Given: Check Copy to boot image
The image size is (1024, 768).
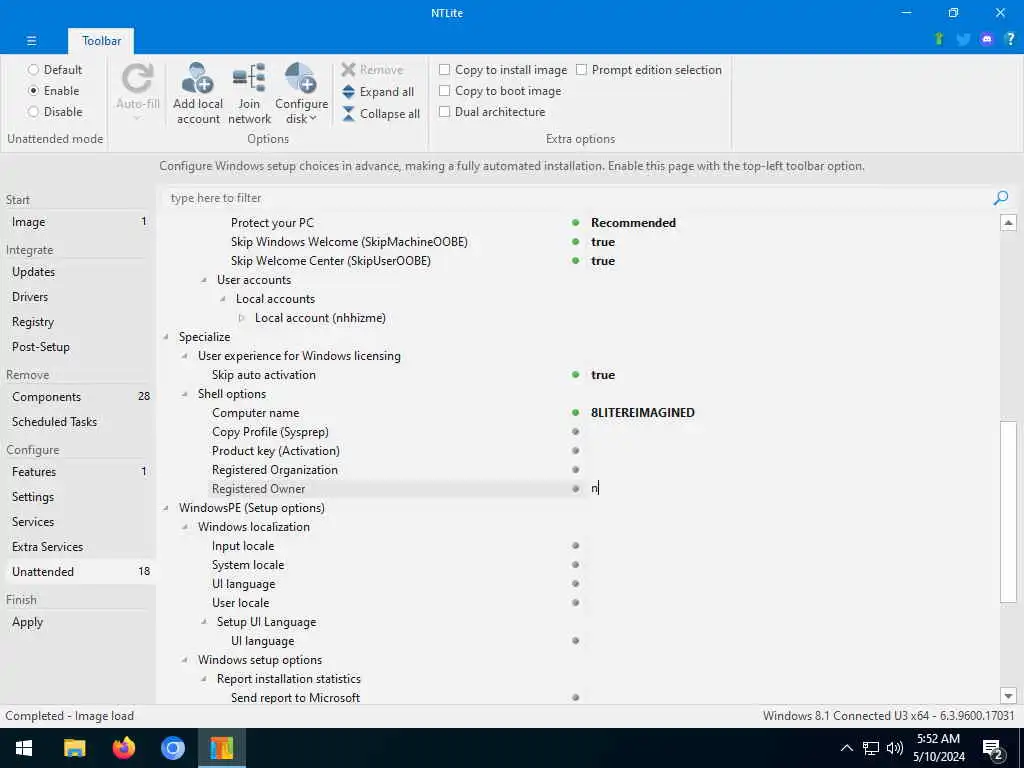Looking at the screenshot, I should [444, 91].
